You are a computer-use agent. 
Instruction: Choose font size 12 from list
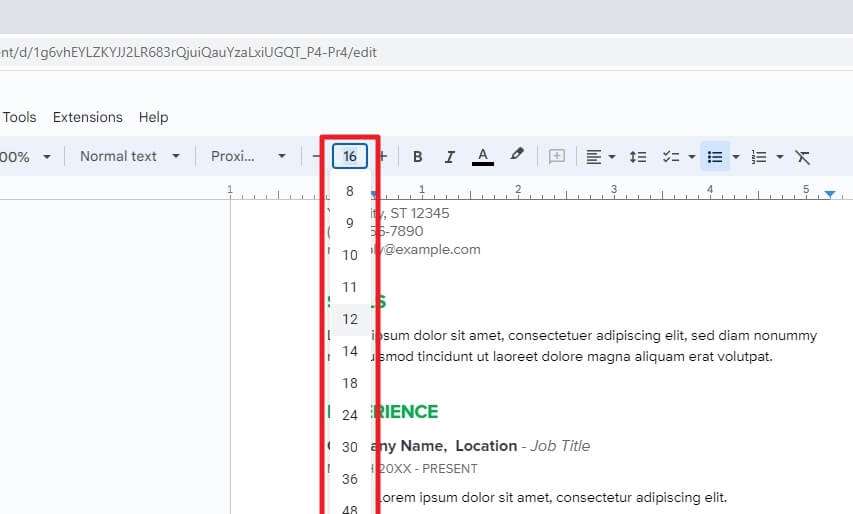click(350, 319)
